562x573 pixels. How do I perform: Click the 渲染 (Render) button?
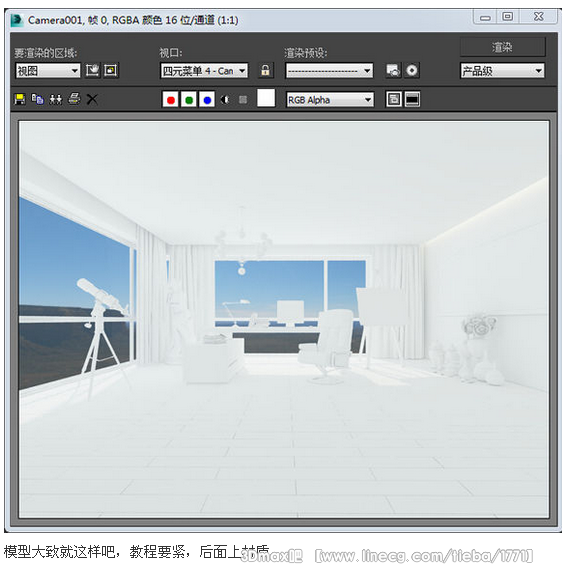[502, 47]
